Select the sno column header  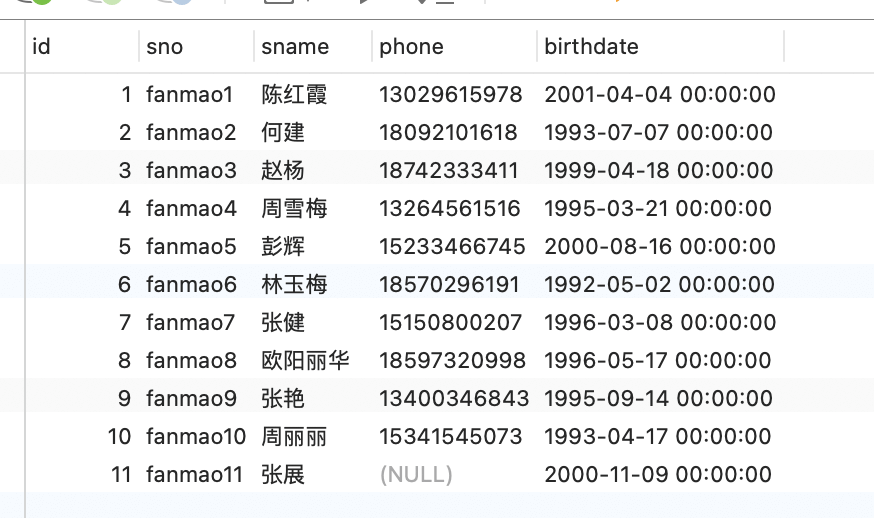point(197,46)
